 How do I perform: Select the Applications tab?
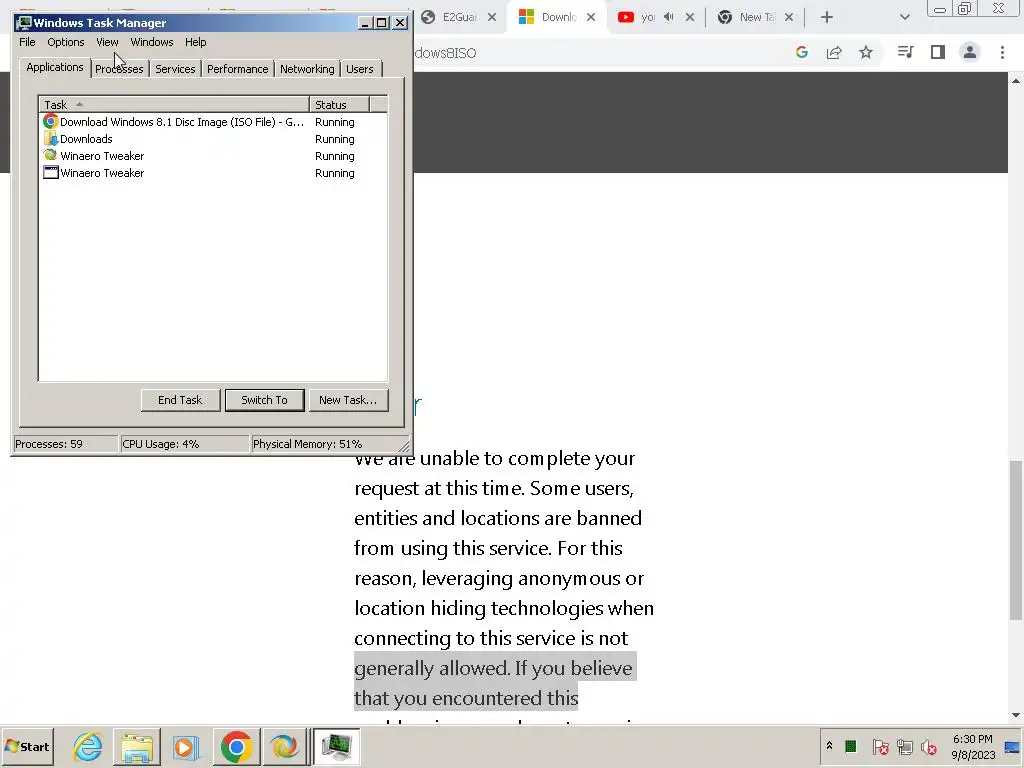pyautogui.click(x=55, y=67)
